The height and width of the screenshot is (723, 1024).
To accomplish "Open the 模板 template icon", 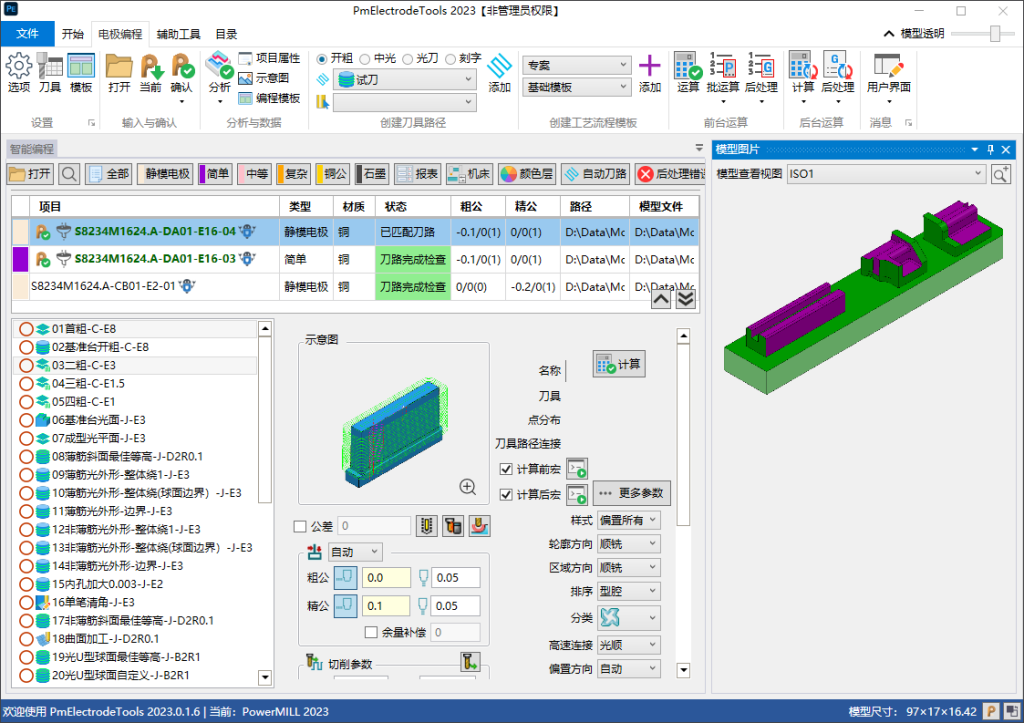I will (81, 72).
